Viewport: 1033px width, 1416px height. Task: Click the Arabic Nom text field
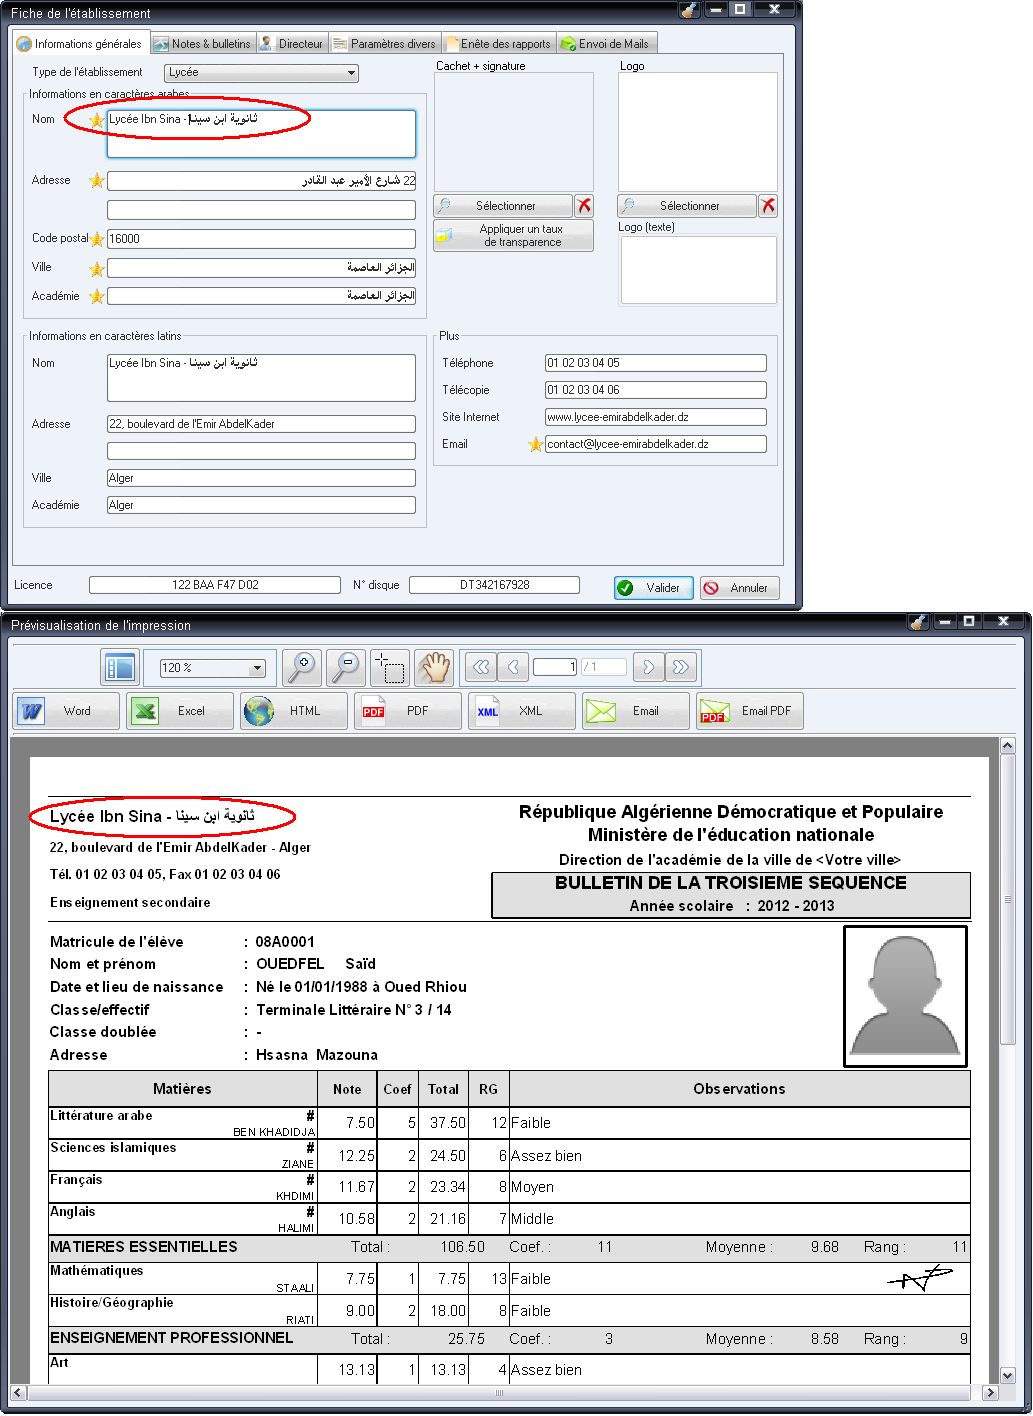[261, 134]
